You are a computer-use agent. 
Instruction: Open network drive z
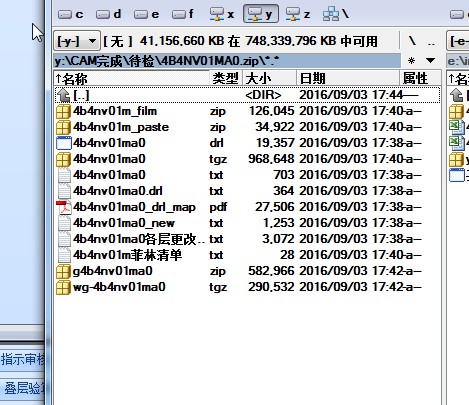[x=298, y=14]
